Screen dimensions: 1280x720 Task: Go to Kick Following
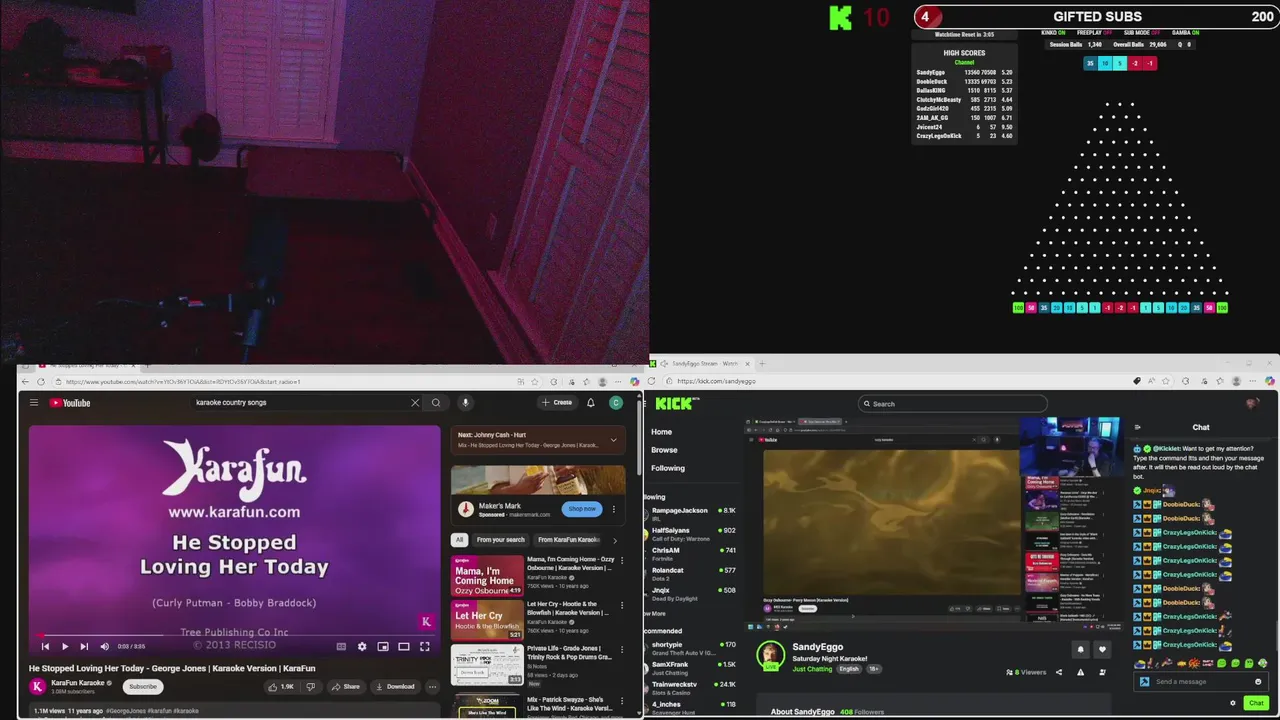coord(668,468)
